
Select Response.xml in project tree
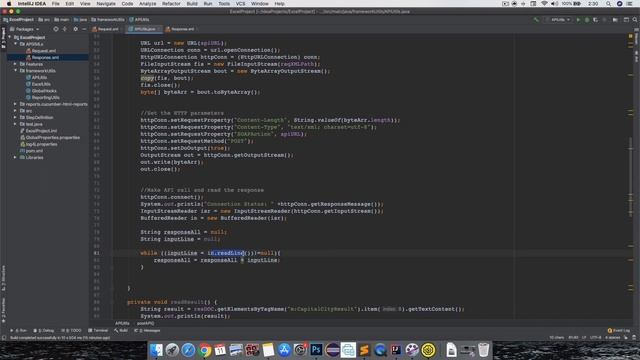tap(45, 57)
